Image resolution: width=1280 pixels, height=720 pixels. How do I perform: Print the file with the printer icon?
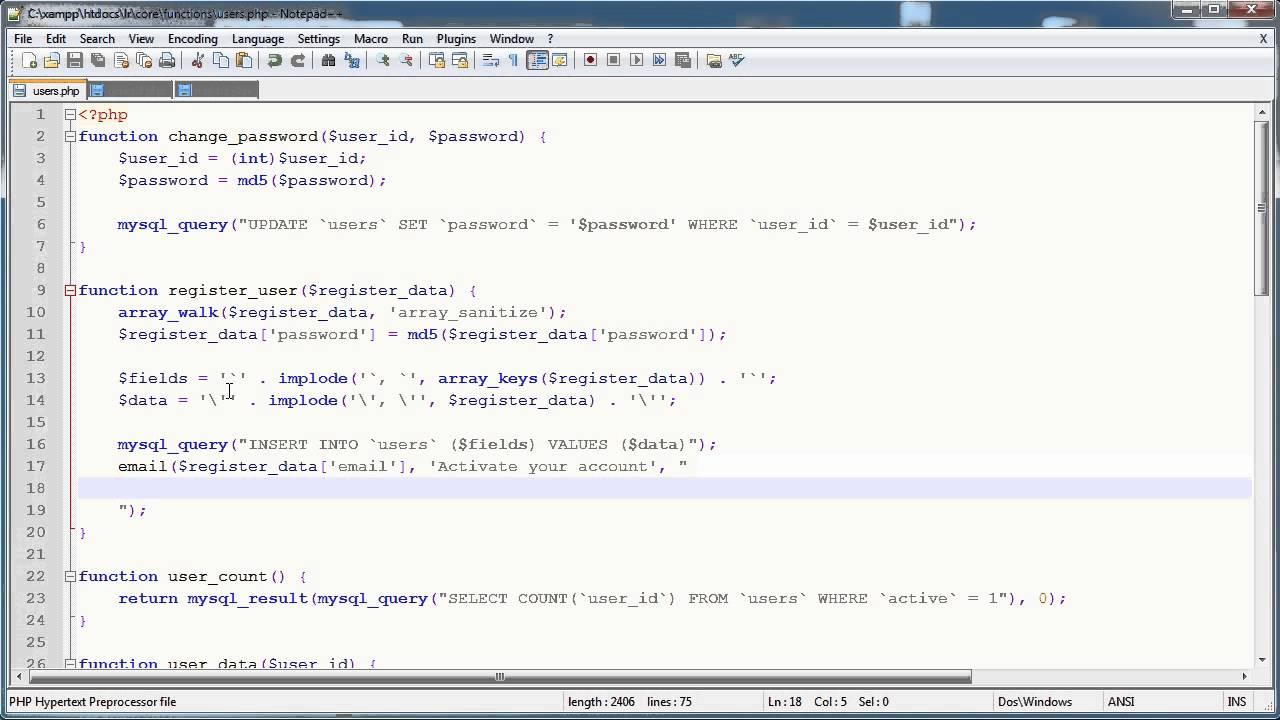(x=167, y=60)
